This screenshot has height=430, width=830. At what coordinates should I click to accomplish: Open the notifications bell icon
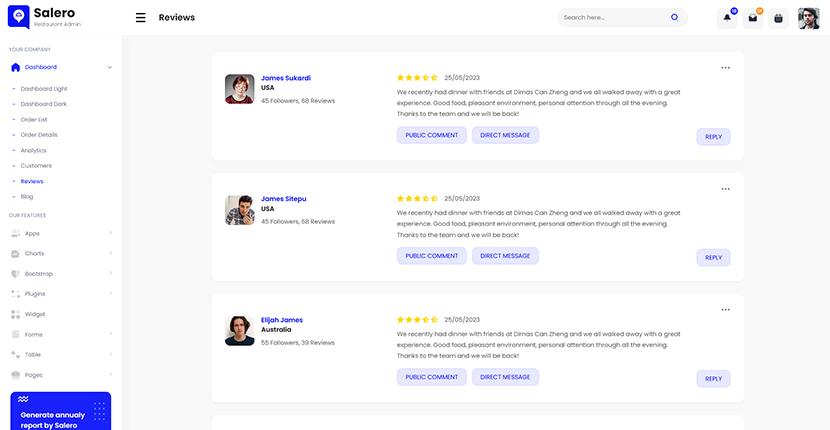tap(727, 18)
